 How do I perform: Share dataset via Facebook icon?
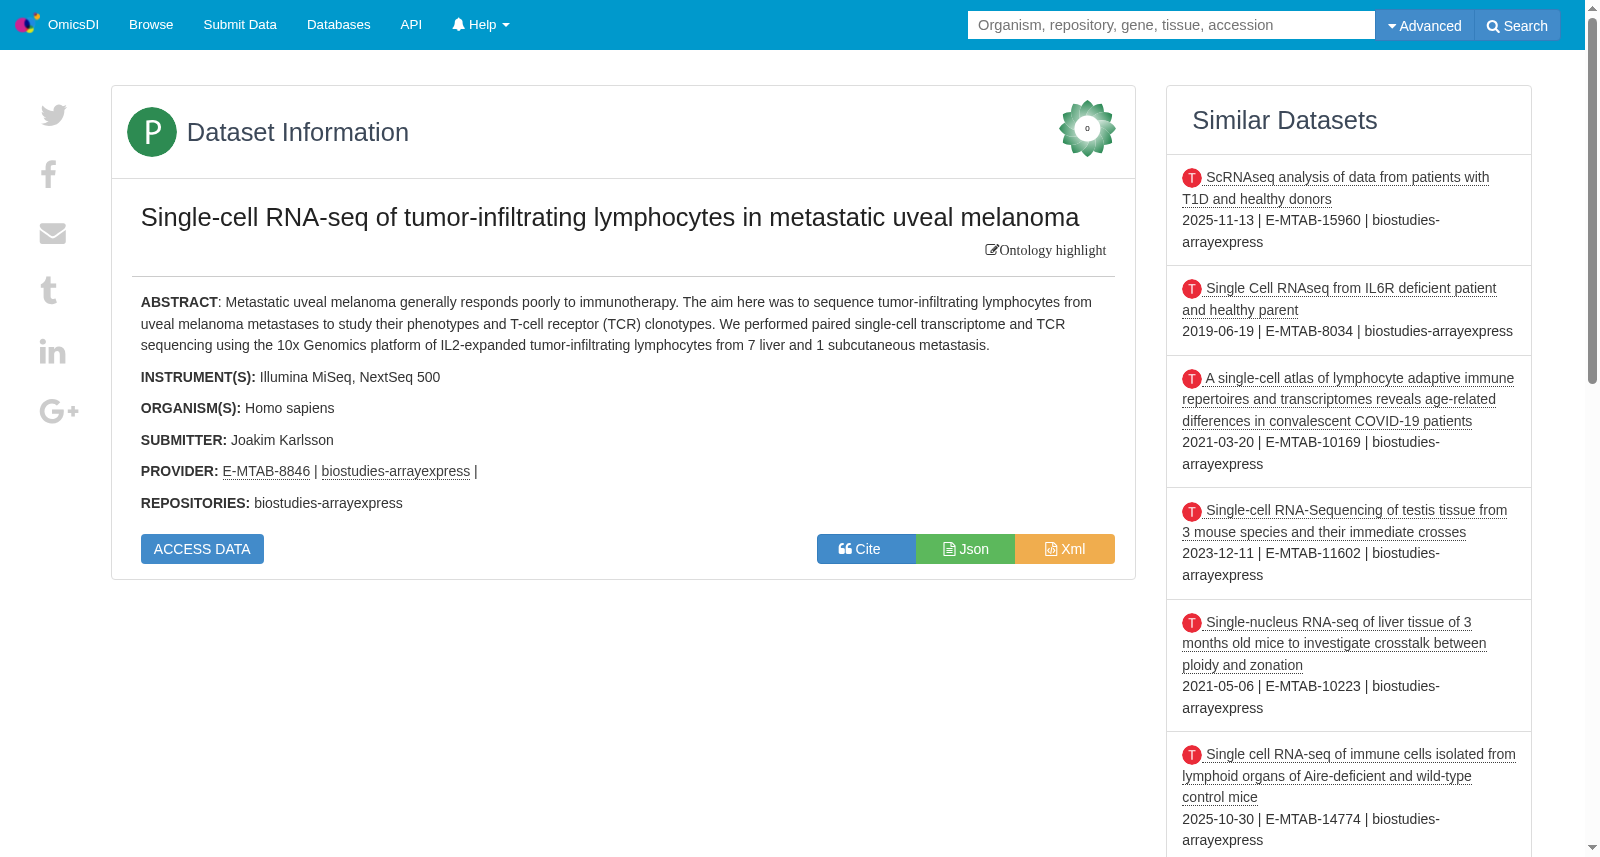click(48, 174)
